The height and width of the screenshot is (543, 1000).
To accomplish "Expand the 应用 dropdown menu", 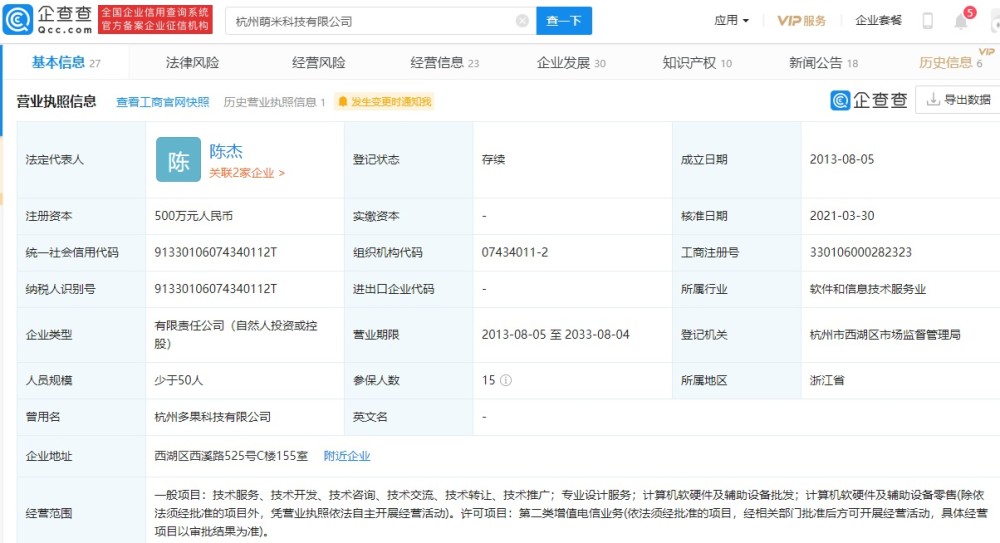I will click(731, 20).
